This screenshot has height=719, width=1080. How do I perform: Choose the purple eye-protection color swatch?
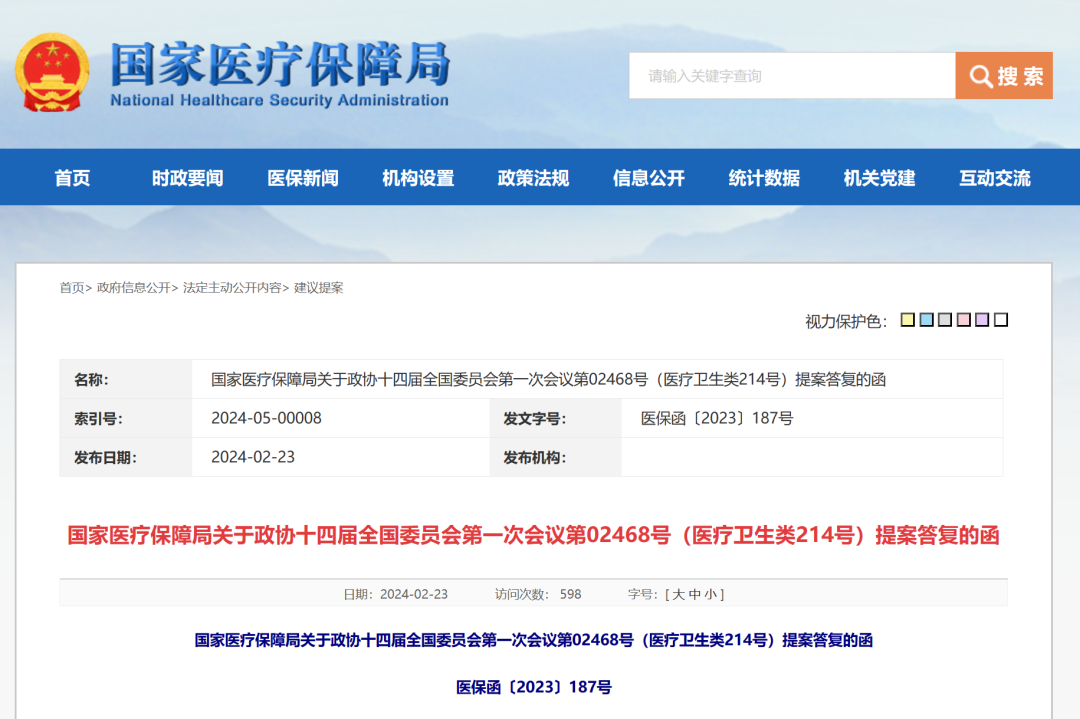click(982, 320)
